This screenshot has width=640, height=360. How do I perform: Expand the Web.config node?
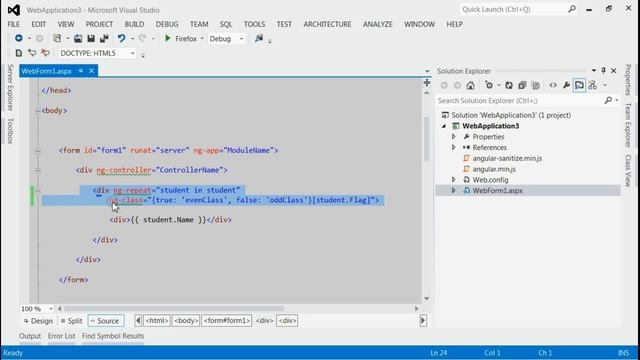(453, 180)
